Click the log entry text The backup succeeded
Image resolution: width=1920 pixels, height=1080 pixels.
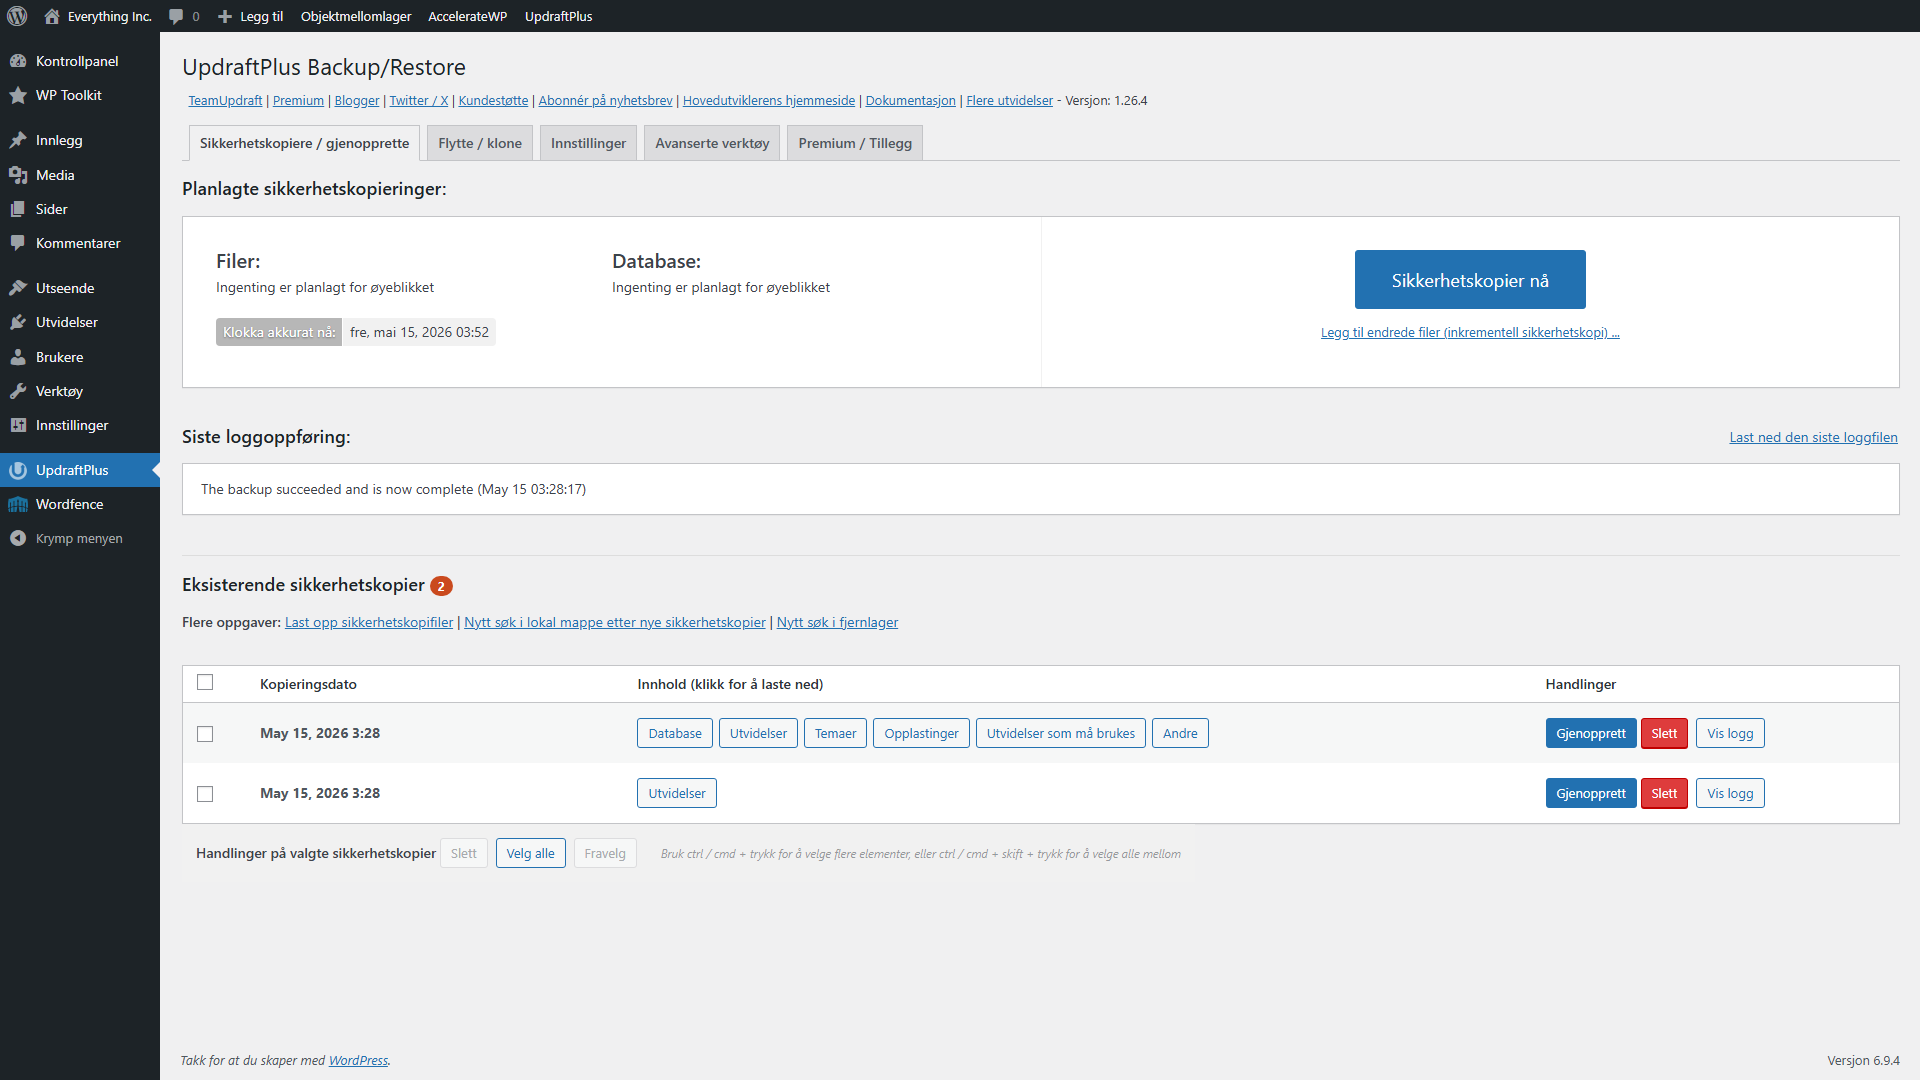coord(393,489)
